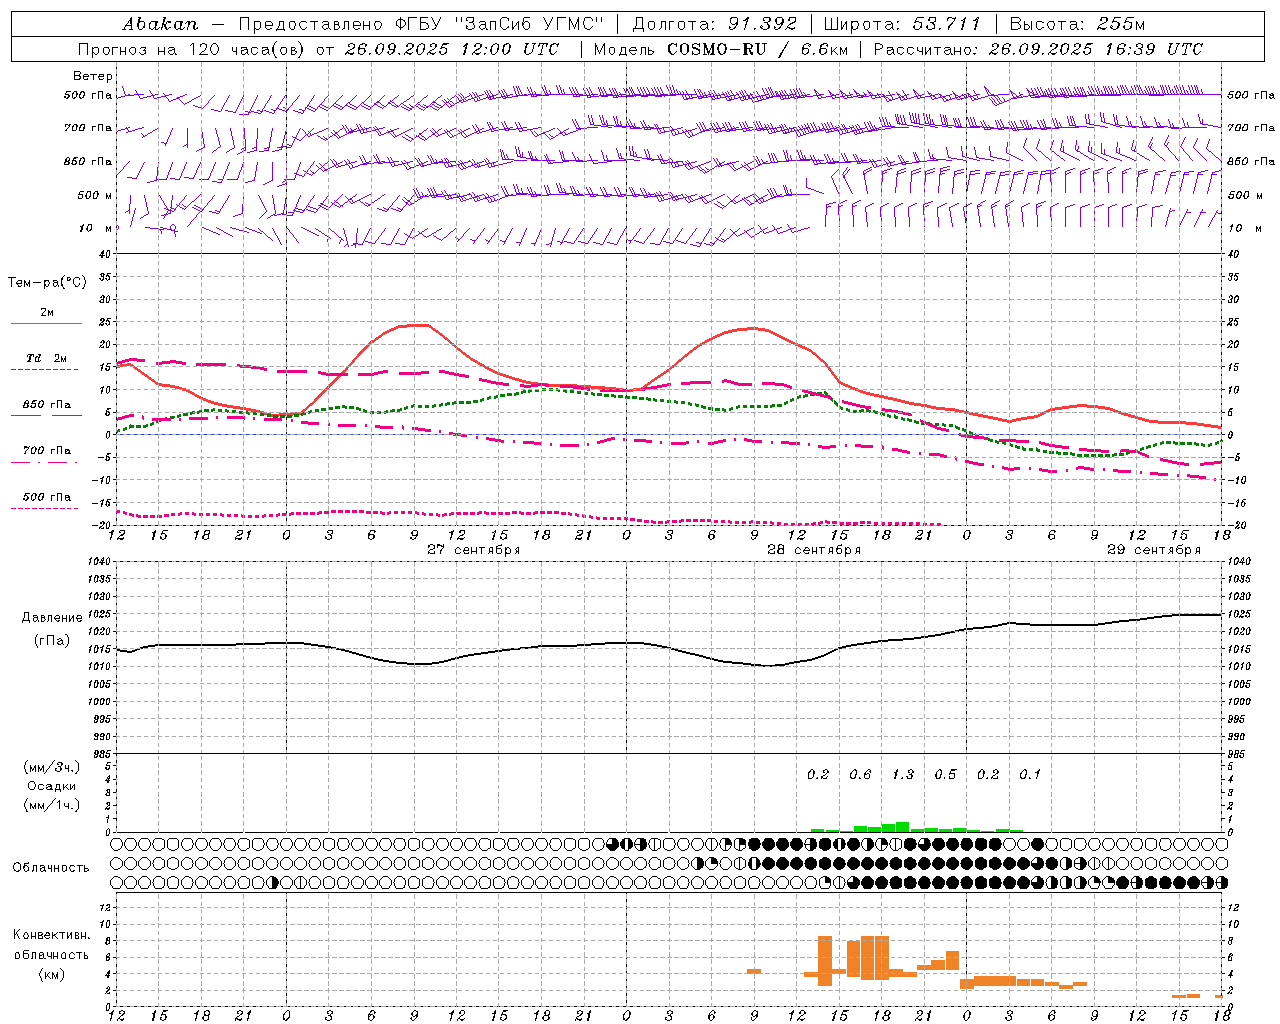Click the "Ветер" wind panel label
Viewport: 1280px width, 1024px height.
tap(93, 76)
